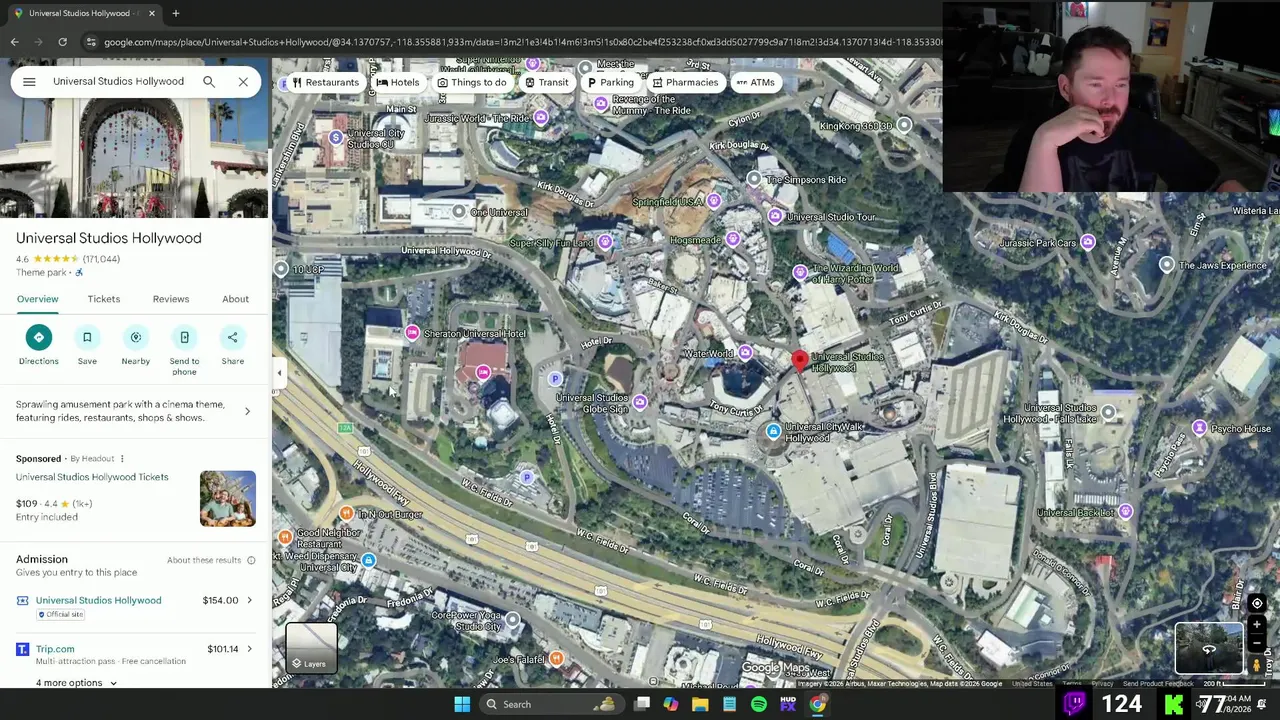Select The Simpsons Ride marker

754,178
